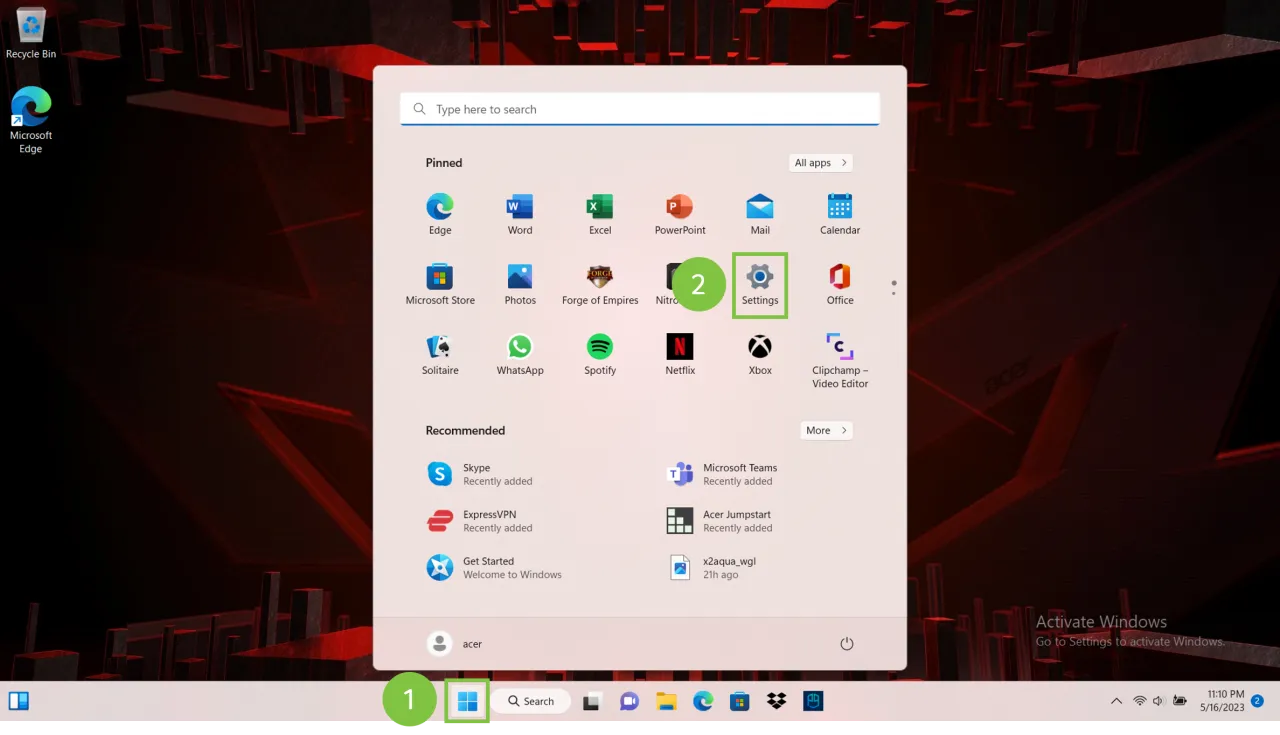Launch Spotify from pinned apps

600,354
